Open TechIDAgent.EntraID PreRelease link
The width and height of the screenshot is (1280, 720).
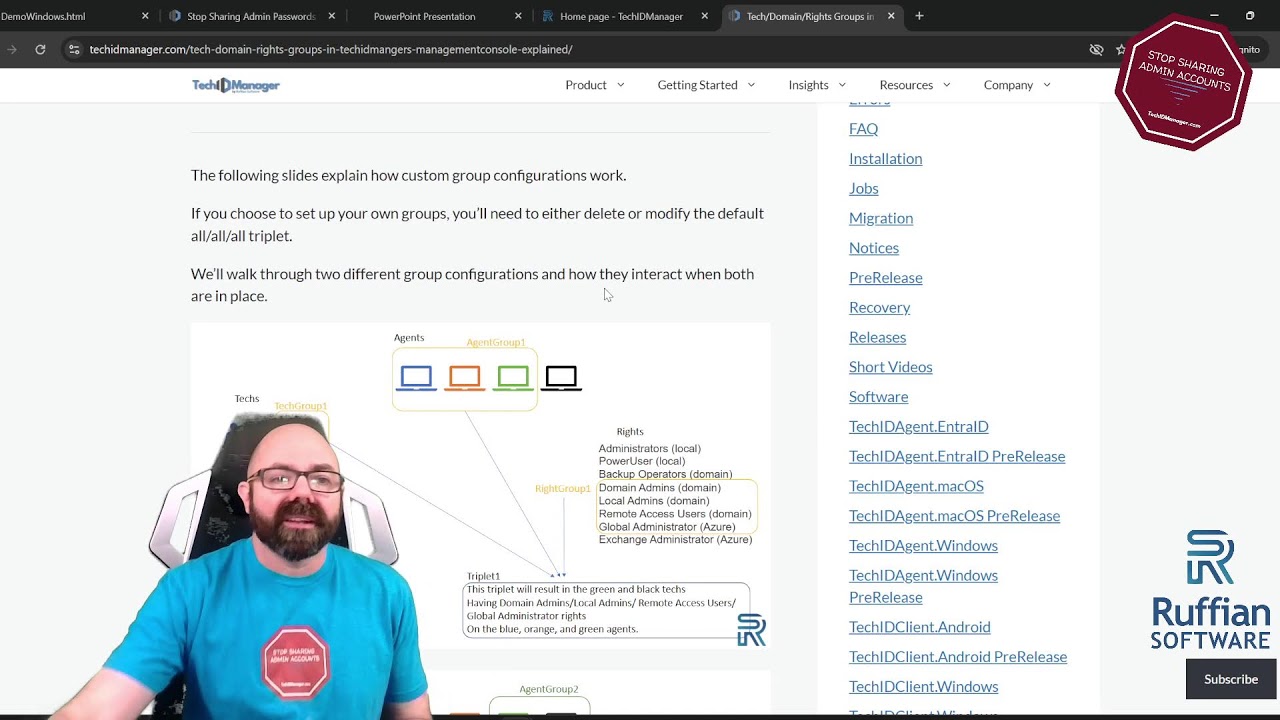pyautogui.click(x=957, y=456)
